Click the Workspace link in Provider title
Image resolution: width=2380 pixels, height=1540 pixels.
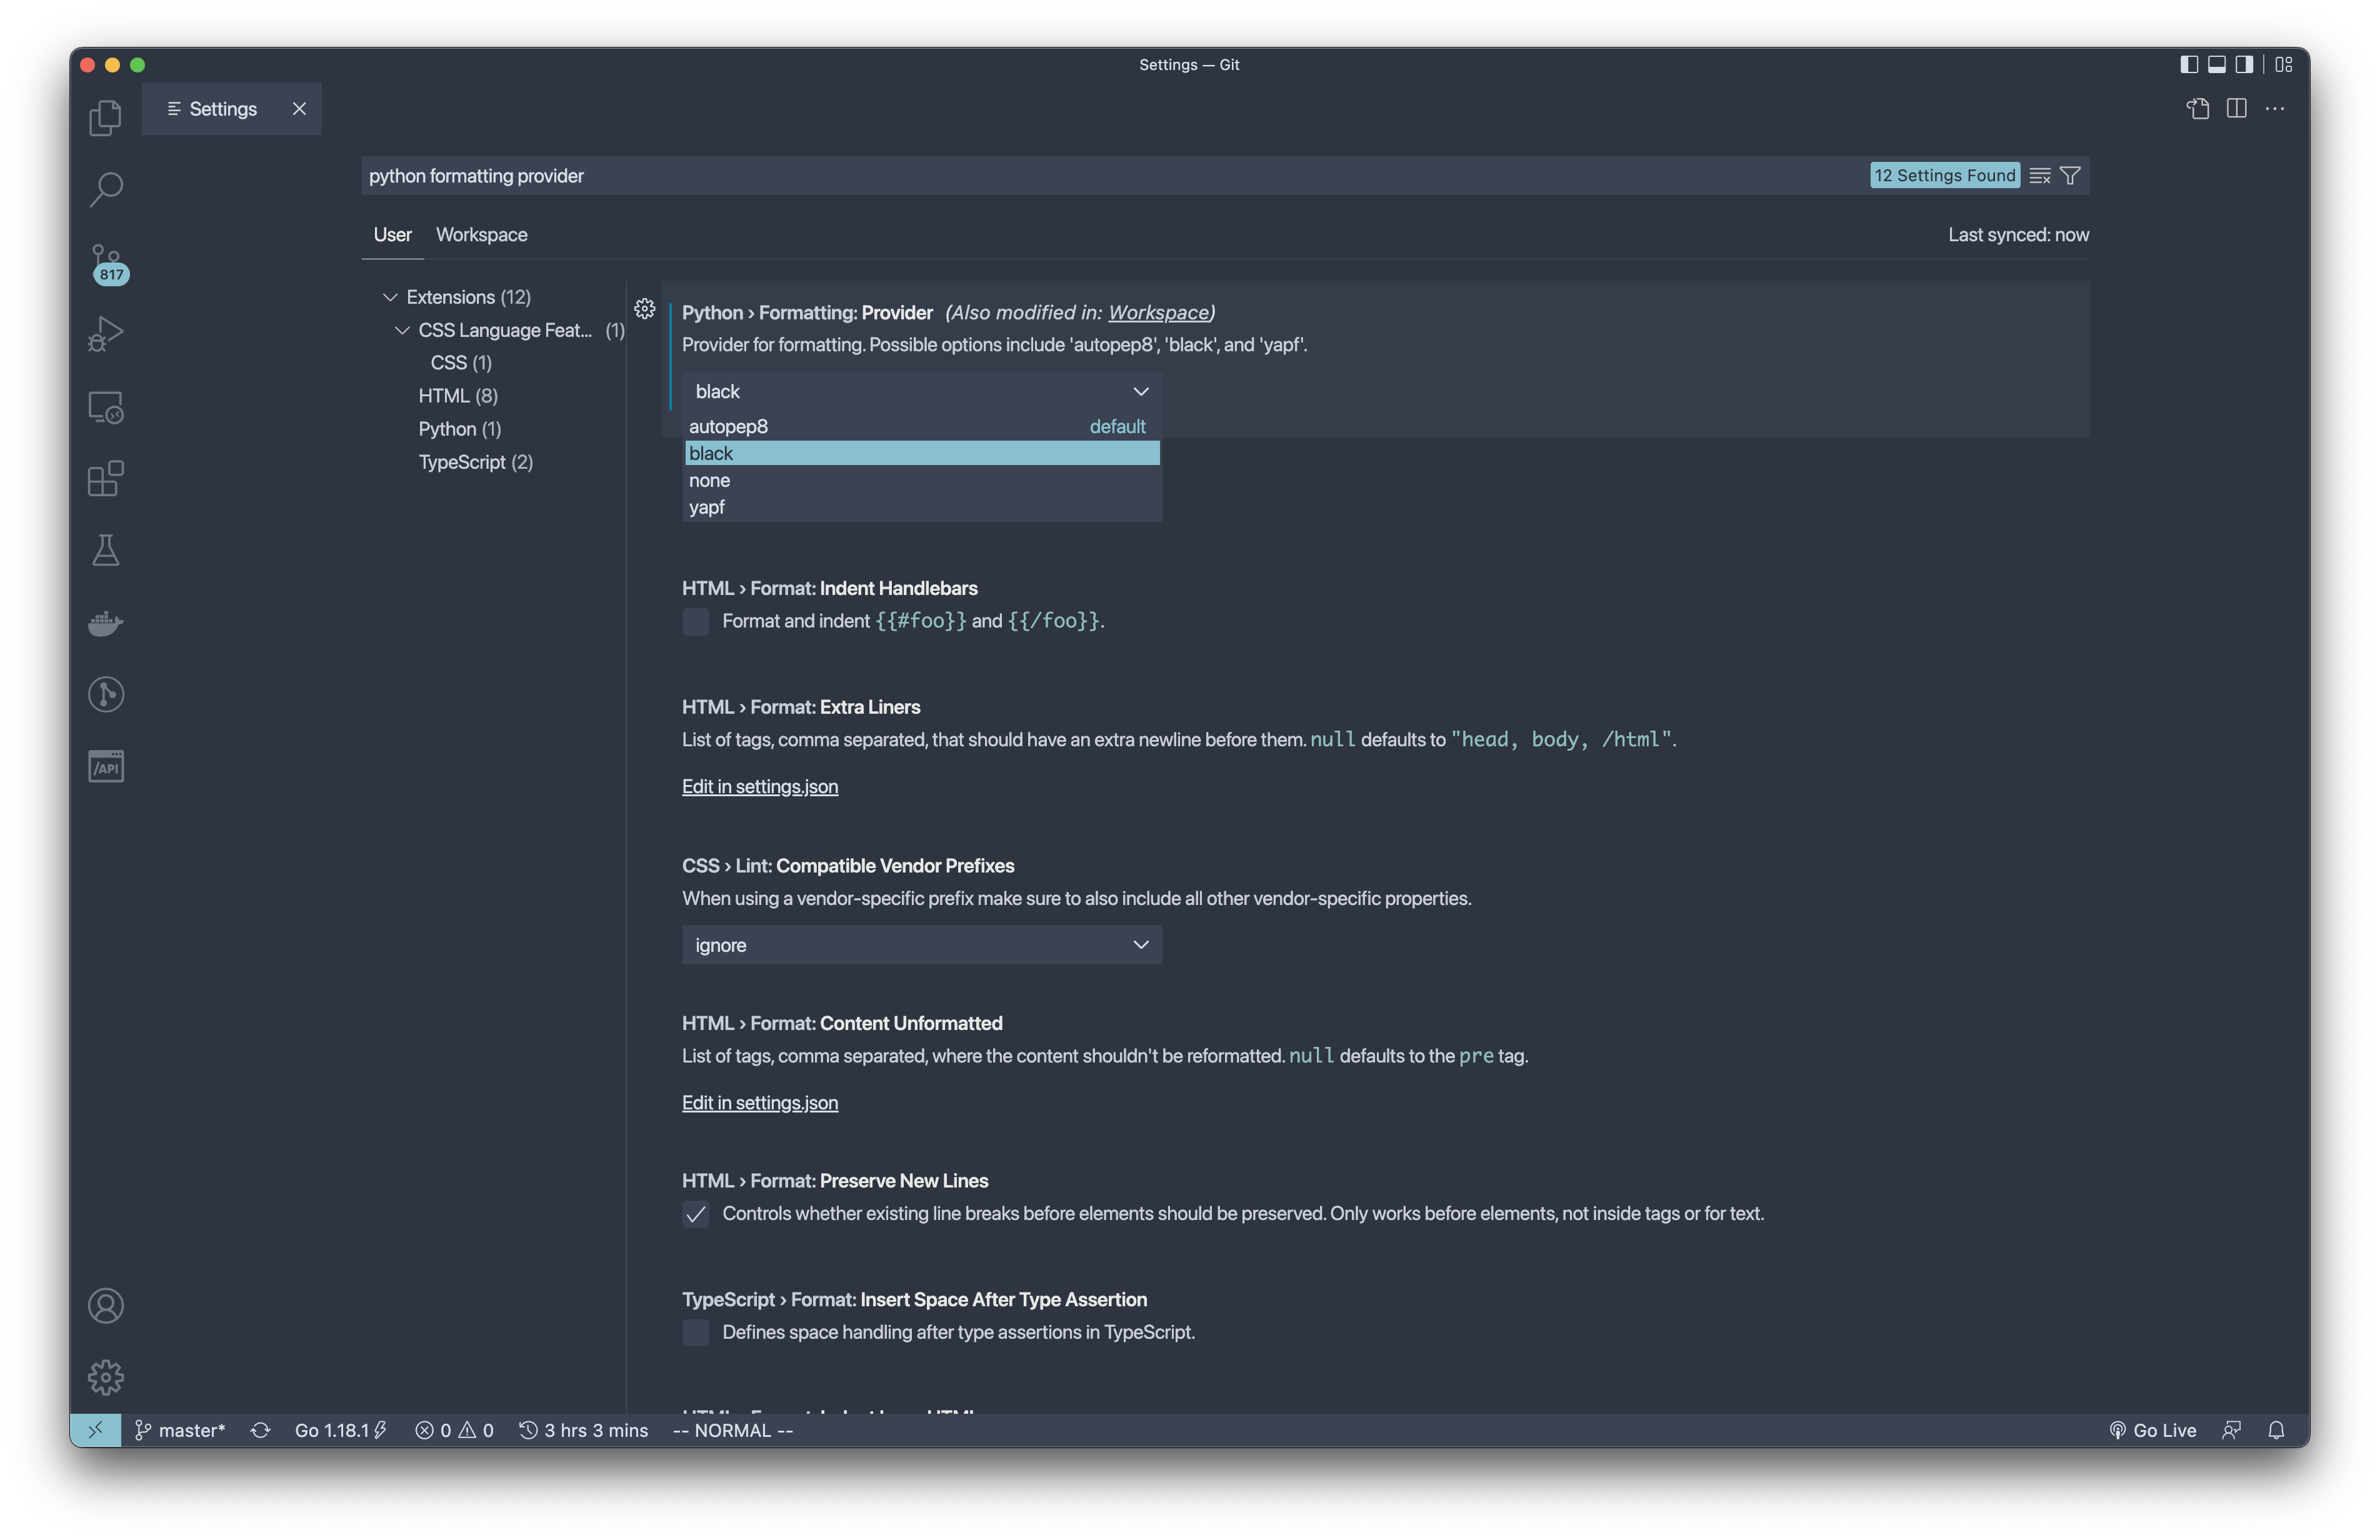tap(1157, 313)
